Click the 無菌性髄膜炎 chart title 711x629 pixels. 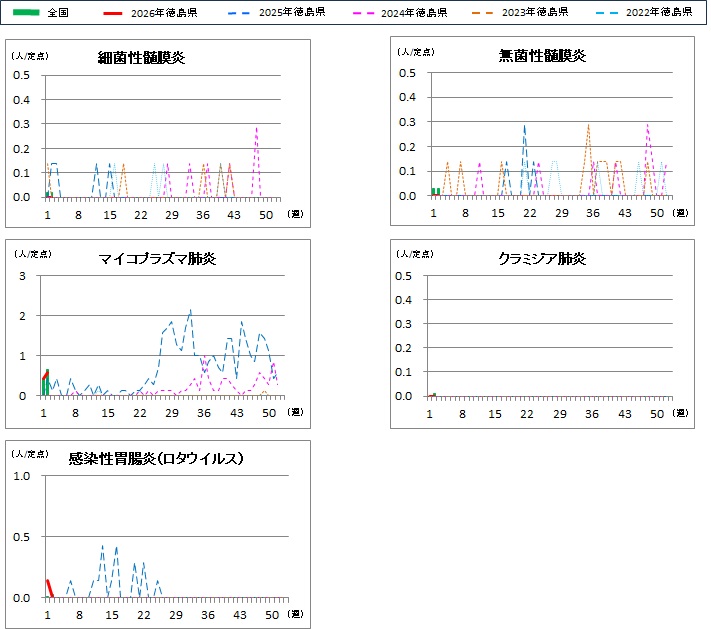point(542,56)
